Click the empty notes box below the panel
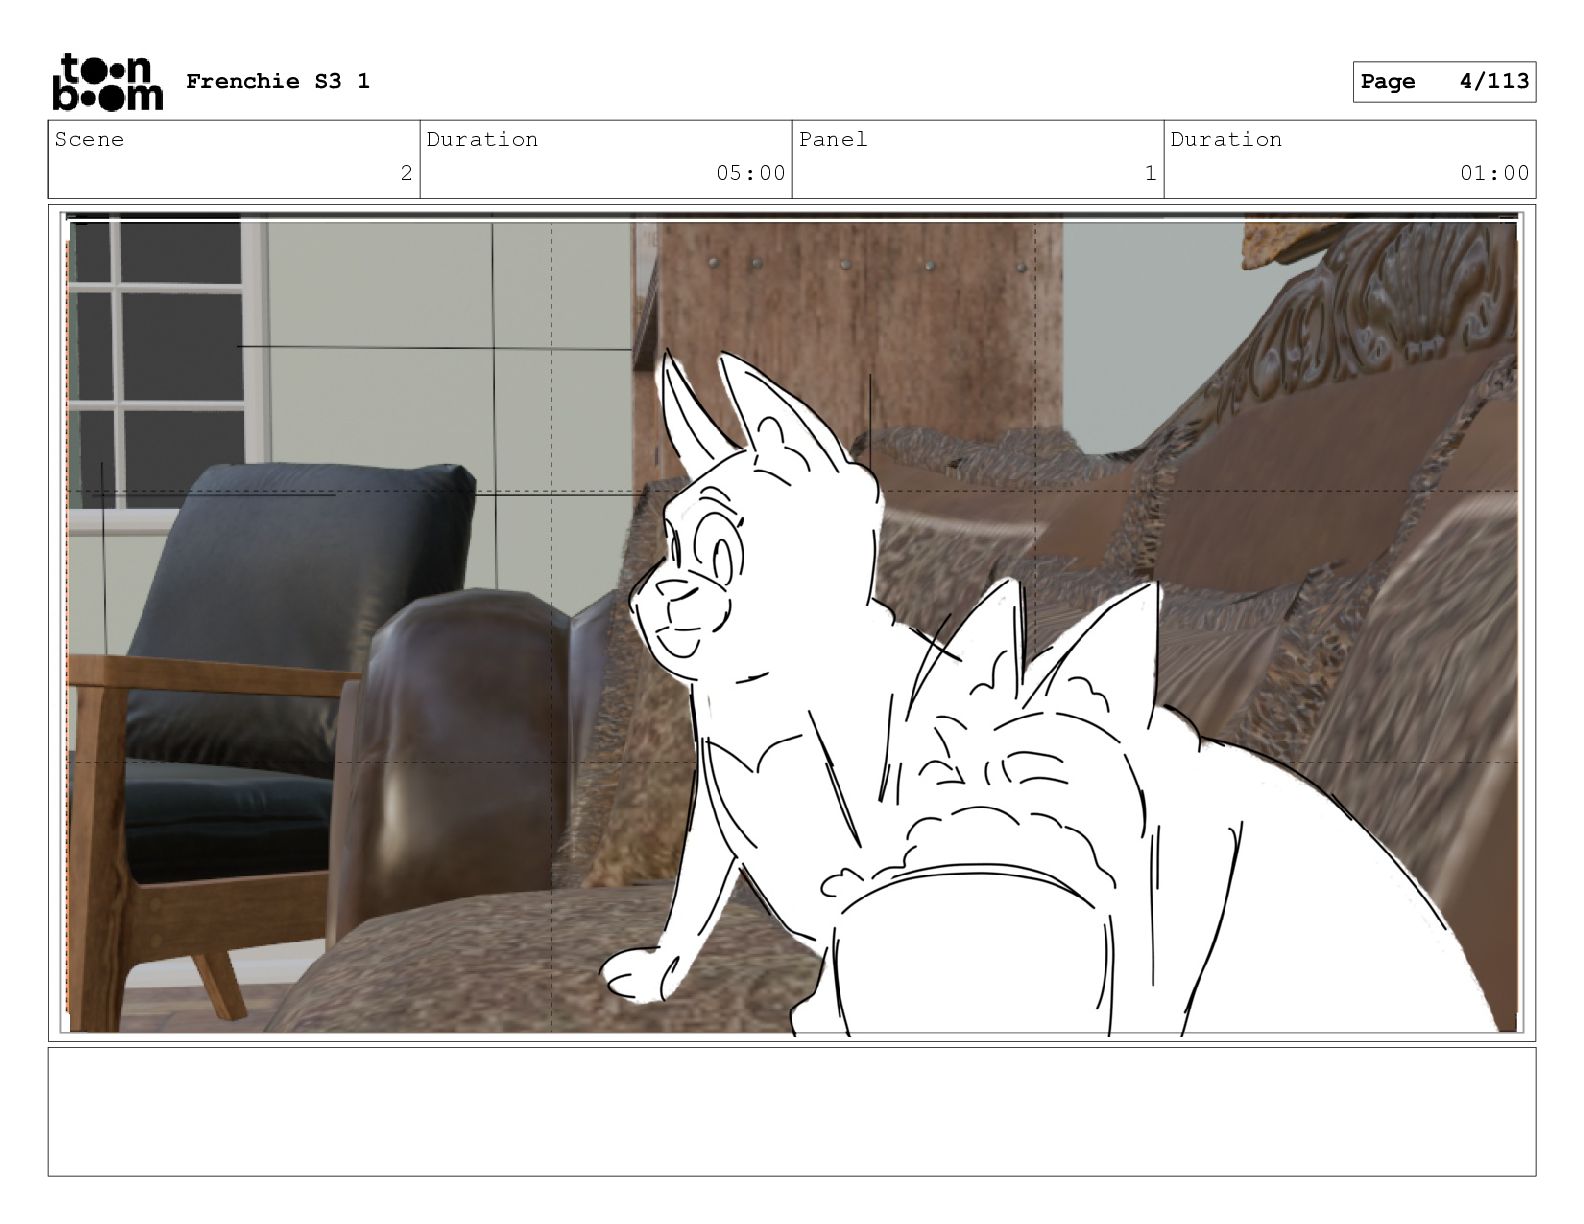This screenshot has width=1584, height=1224. (x=792, y=1111)
